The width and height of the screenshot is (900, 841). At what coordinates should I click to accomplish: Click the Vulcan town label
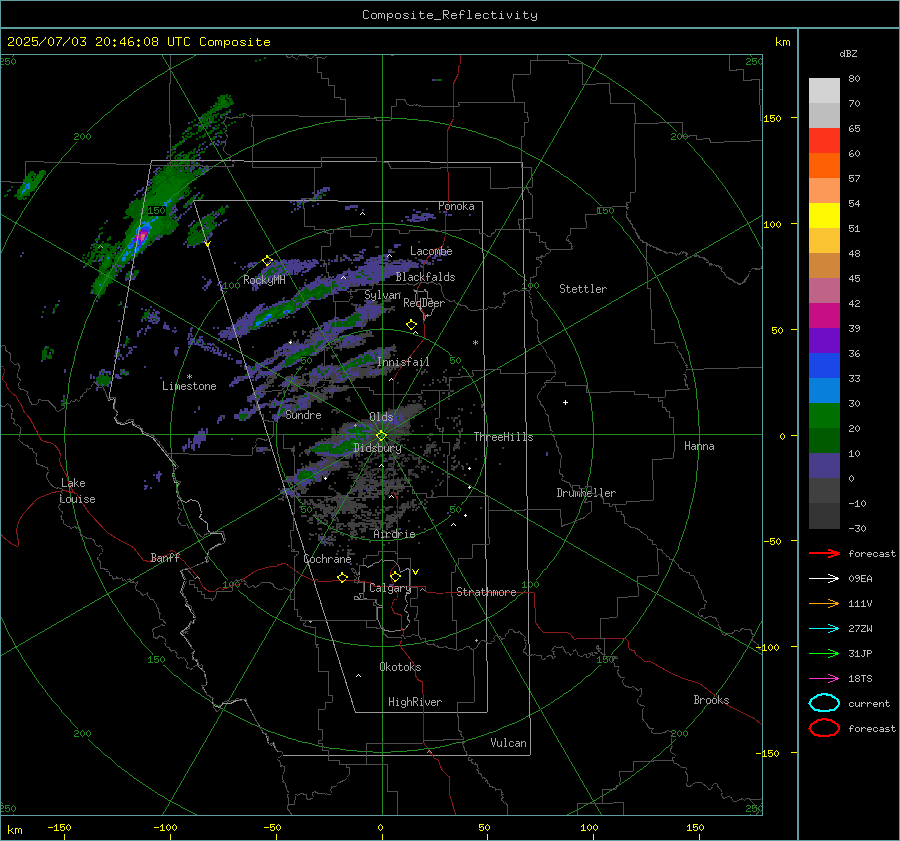point(508,743)
